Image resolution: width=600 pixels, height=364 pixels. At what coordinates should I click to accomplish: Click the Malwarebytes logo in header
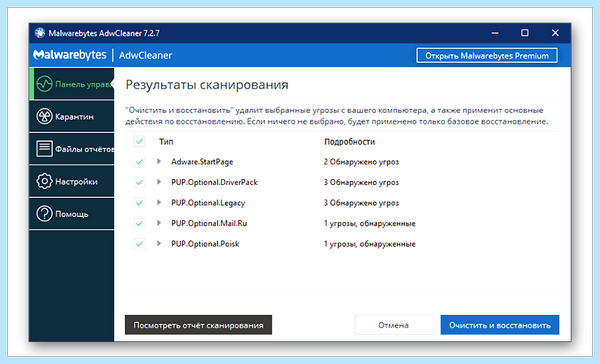coord(70,55)
